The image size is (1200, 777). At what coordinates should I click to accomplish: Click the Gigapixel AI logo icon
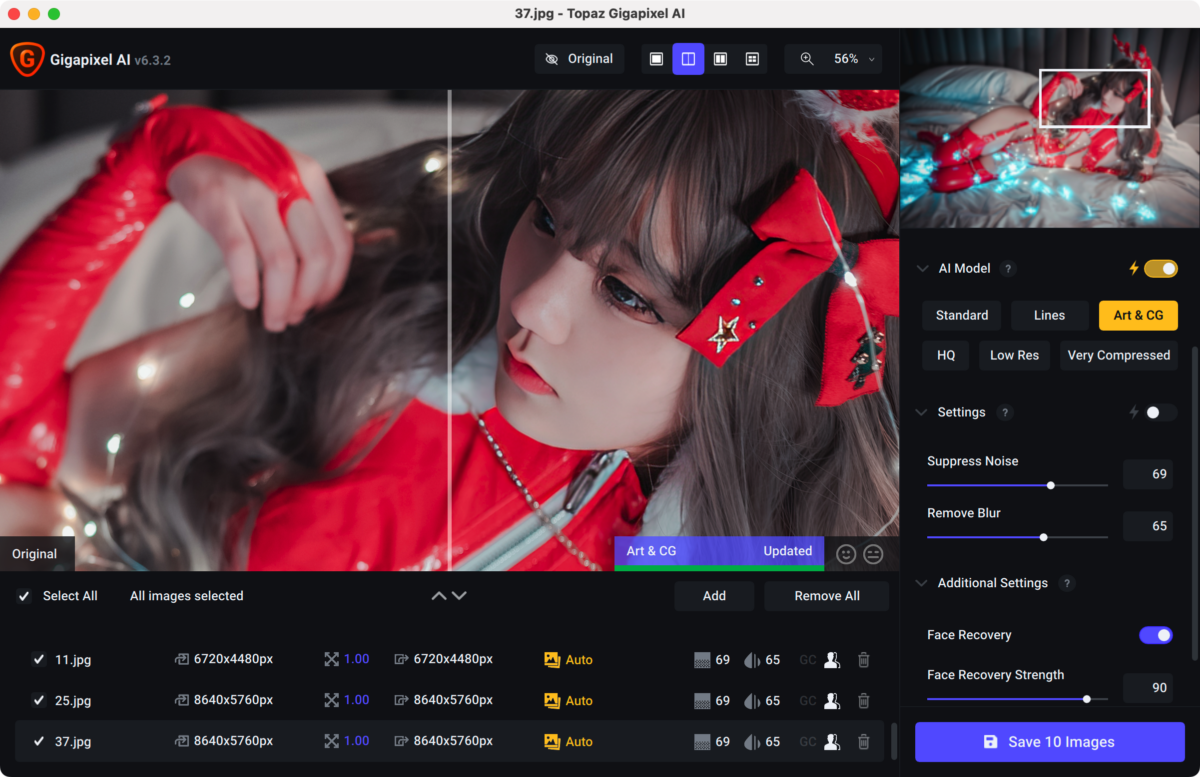coord(26,59)
